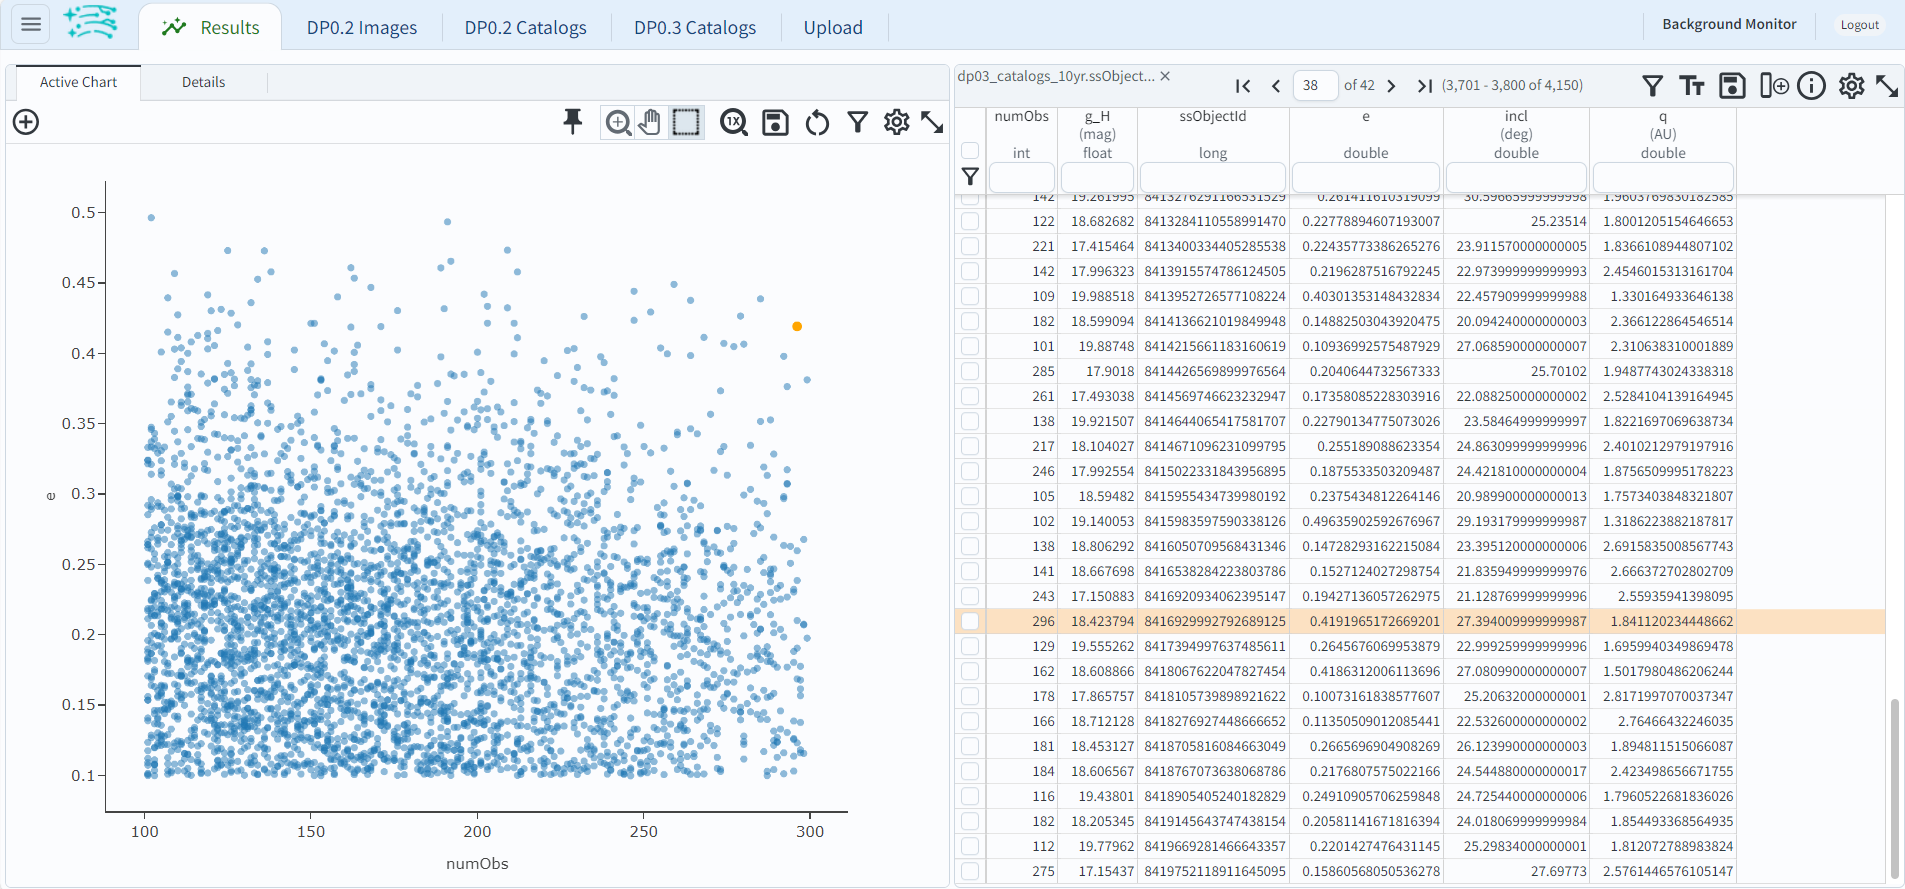The height and width of the screenshot is (889, 1905).
Task: Expand the table panel to full view
Action: [1887, 86]
